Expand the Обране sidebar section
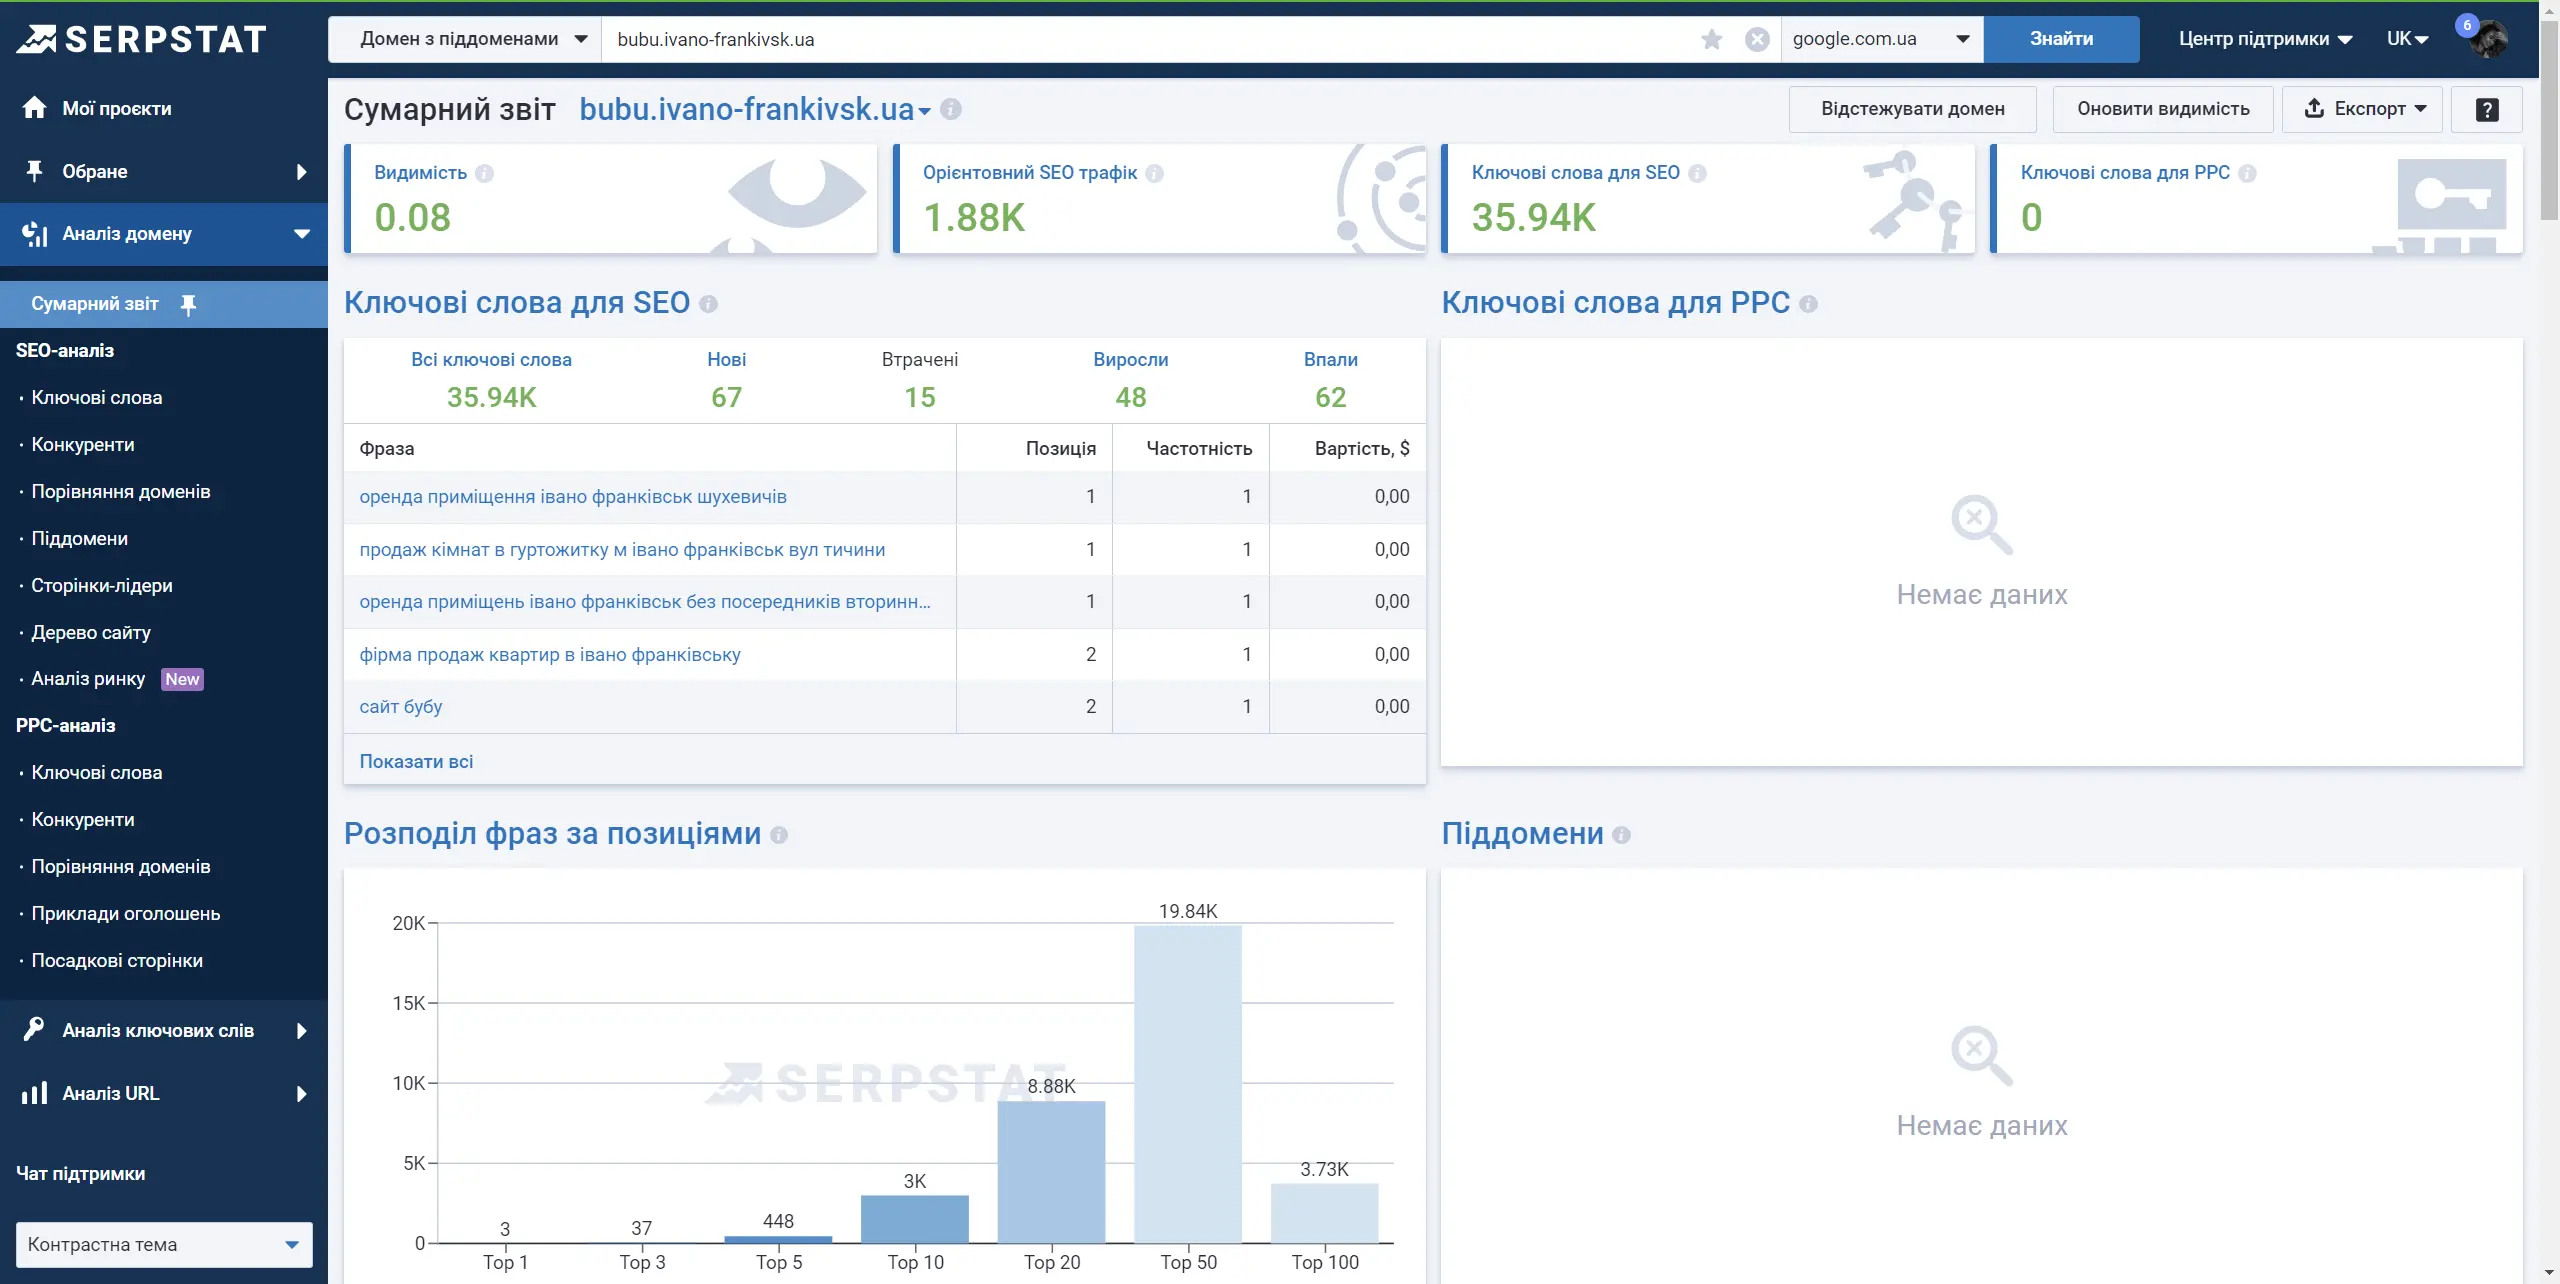 (164, 172)
